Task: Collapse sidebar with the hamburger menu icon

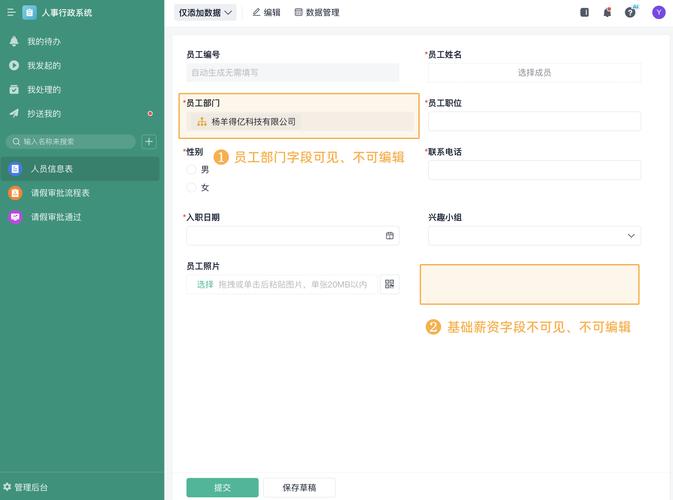Action: (x=11, y=12)
